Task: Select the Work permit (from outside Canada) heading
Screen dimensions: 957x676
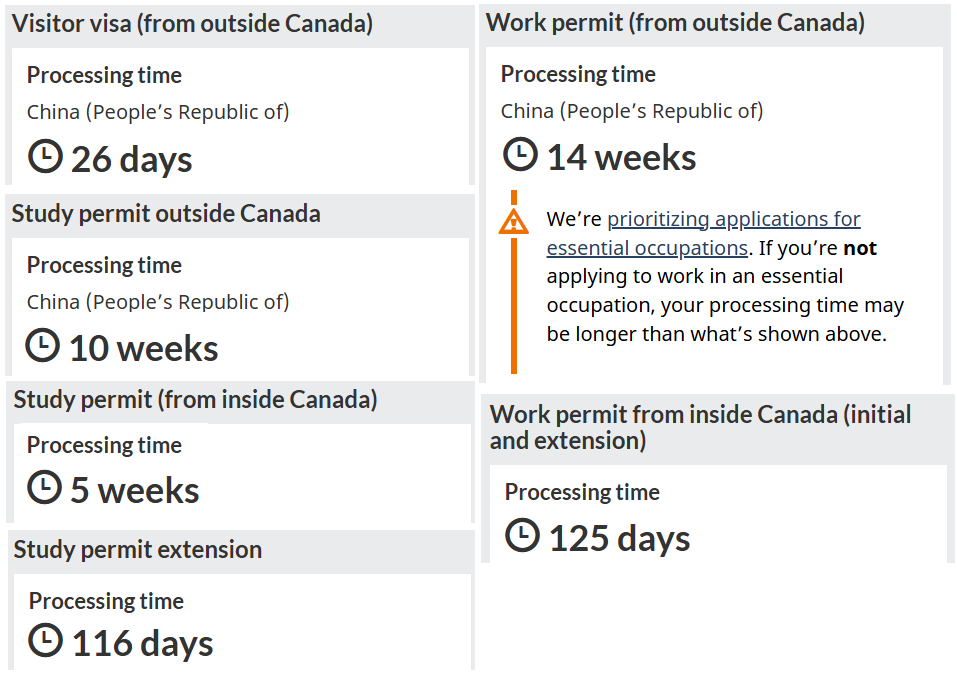Action: [x=675, y=23]
